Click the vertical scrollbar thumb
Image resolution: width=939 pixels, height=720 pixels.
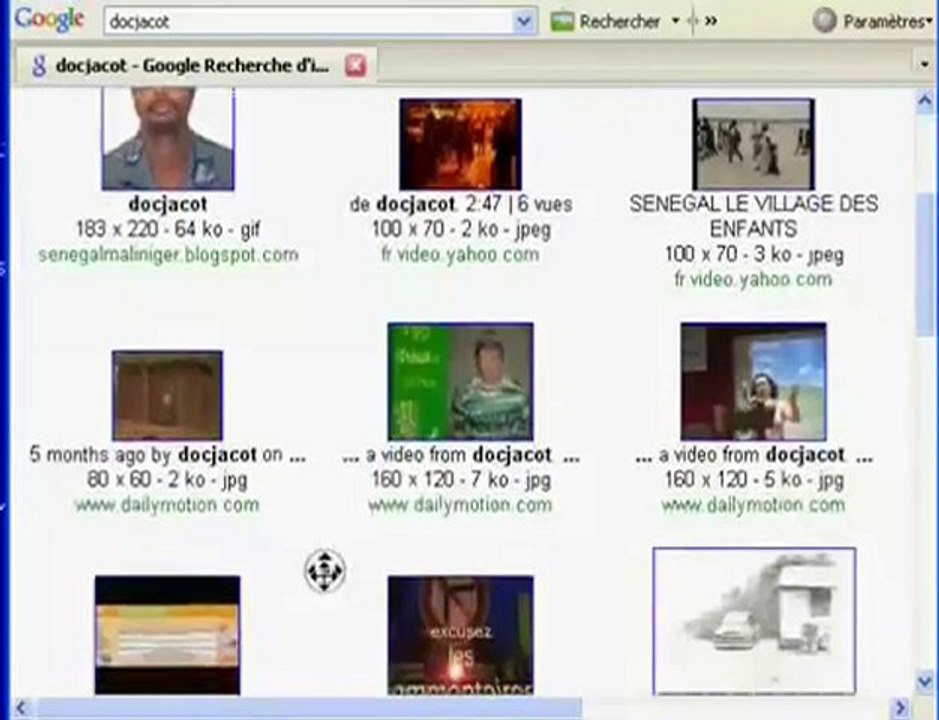coord(925,264)
